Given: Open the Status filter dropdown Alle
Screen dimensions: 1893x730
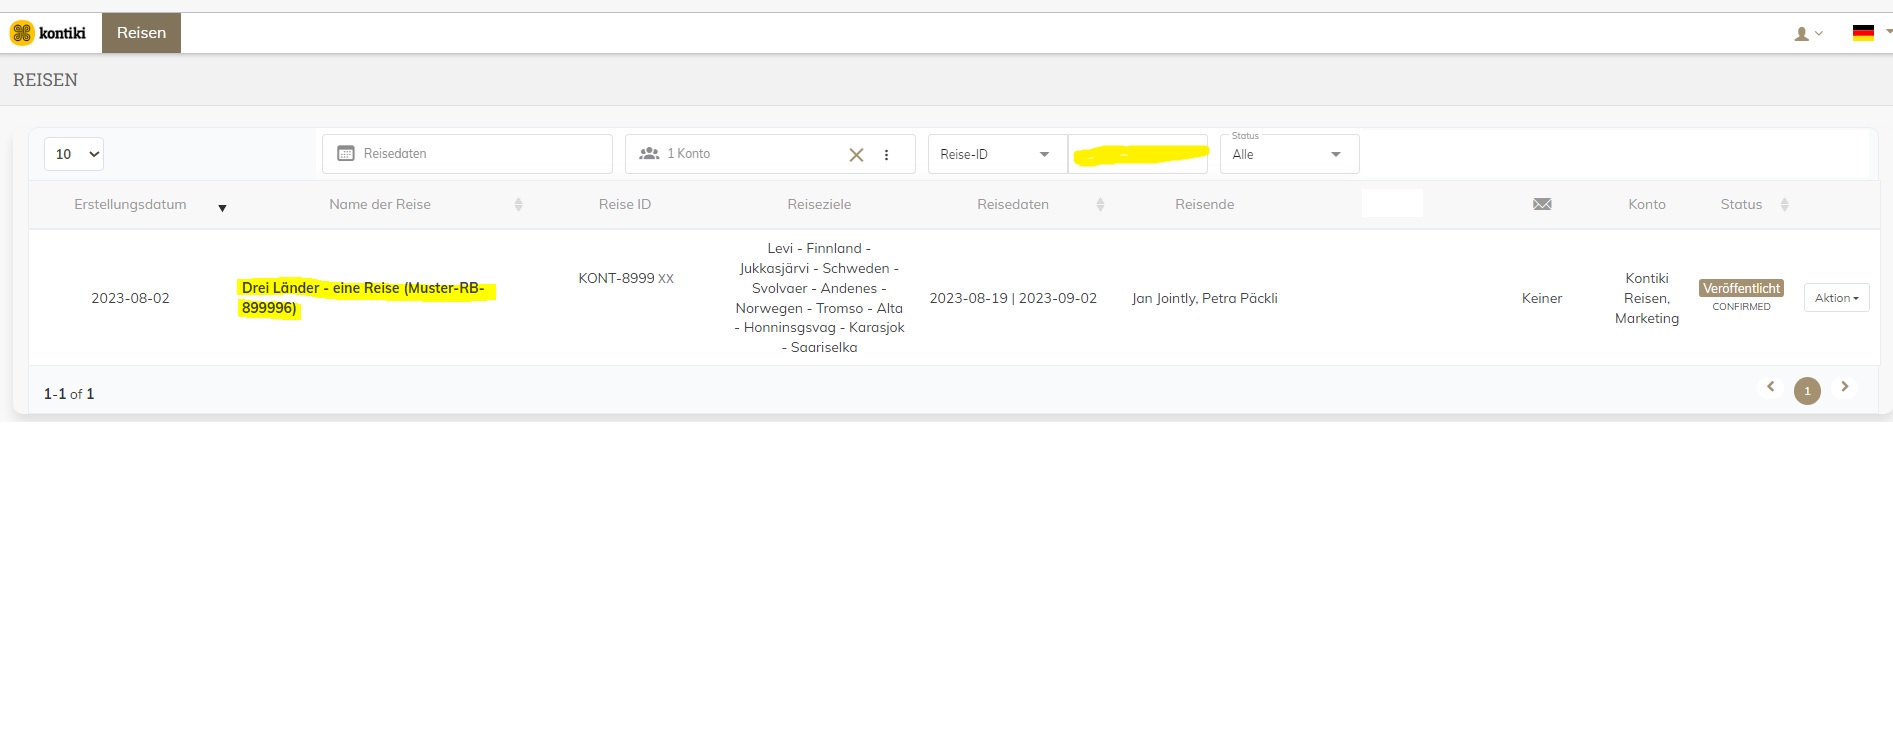Looking at the screenshot, I should pos(1288,155).
